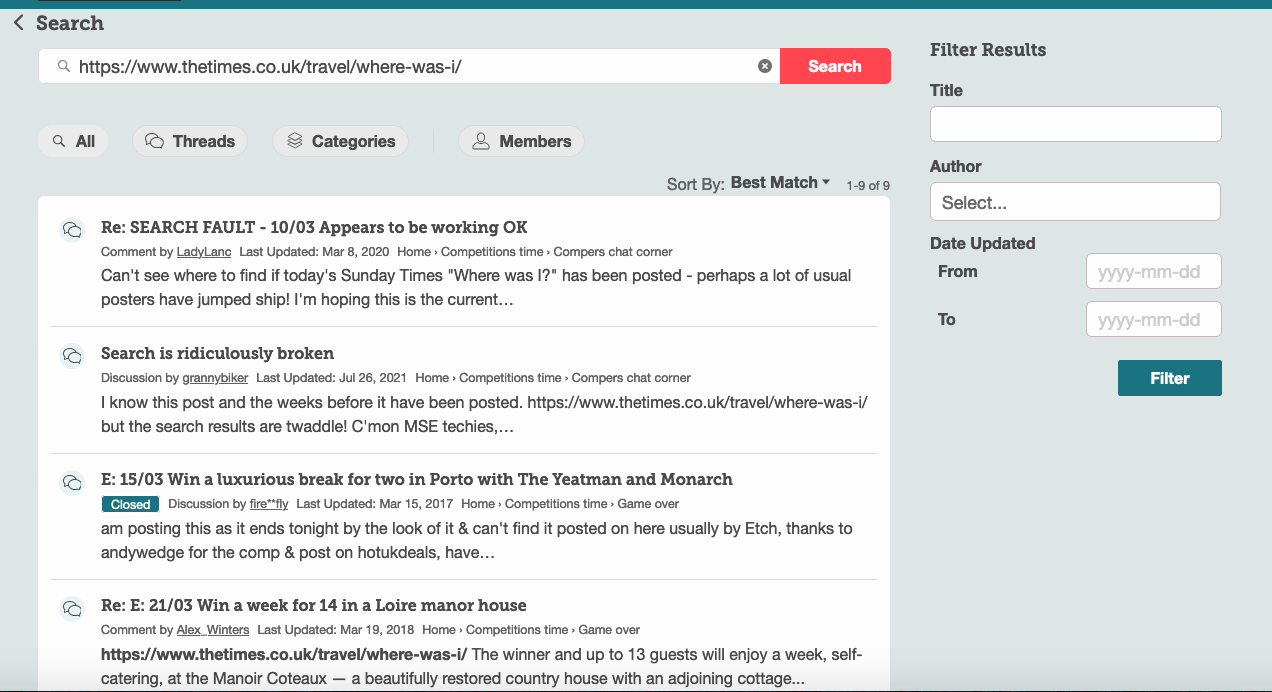Open Re: SEARCH FAULT 10/03 result
This screenshot has width=1272, height=692.
314,227
